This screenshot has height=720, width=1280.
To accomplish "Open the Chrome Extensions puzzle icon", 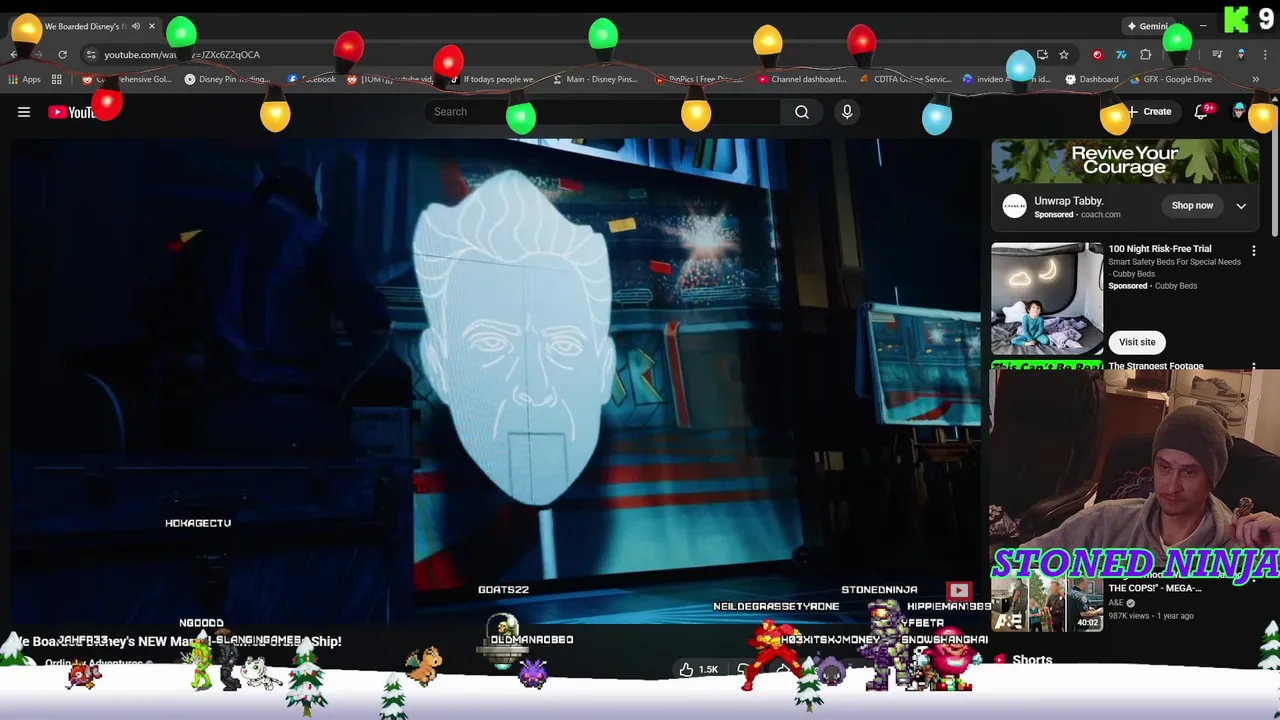I will 1146,55.
